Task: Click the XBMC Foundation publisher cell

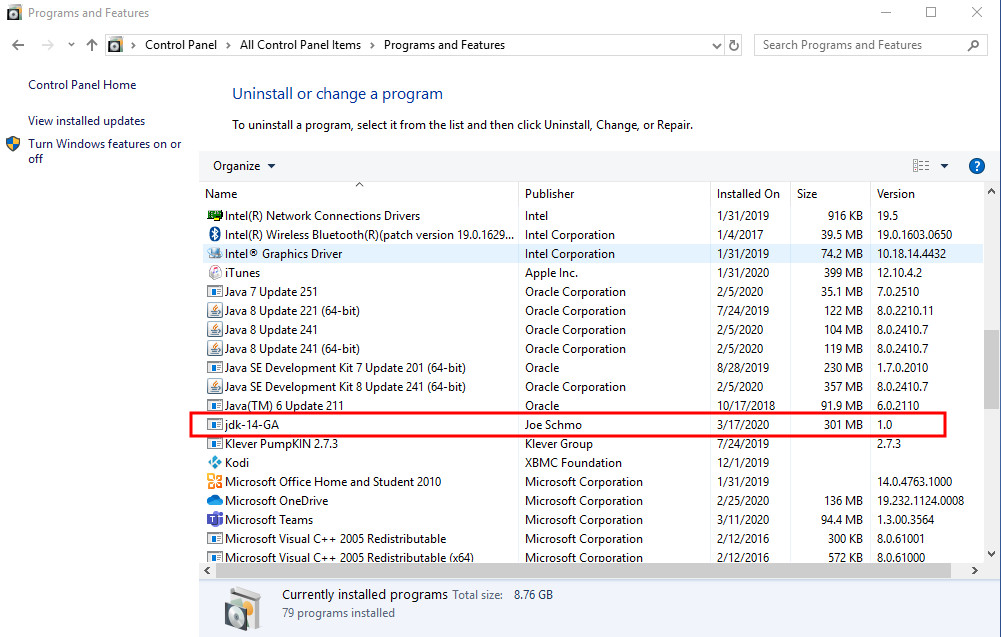Action: (573, 463)
